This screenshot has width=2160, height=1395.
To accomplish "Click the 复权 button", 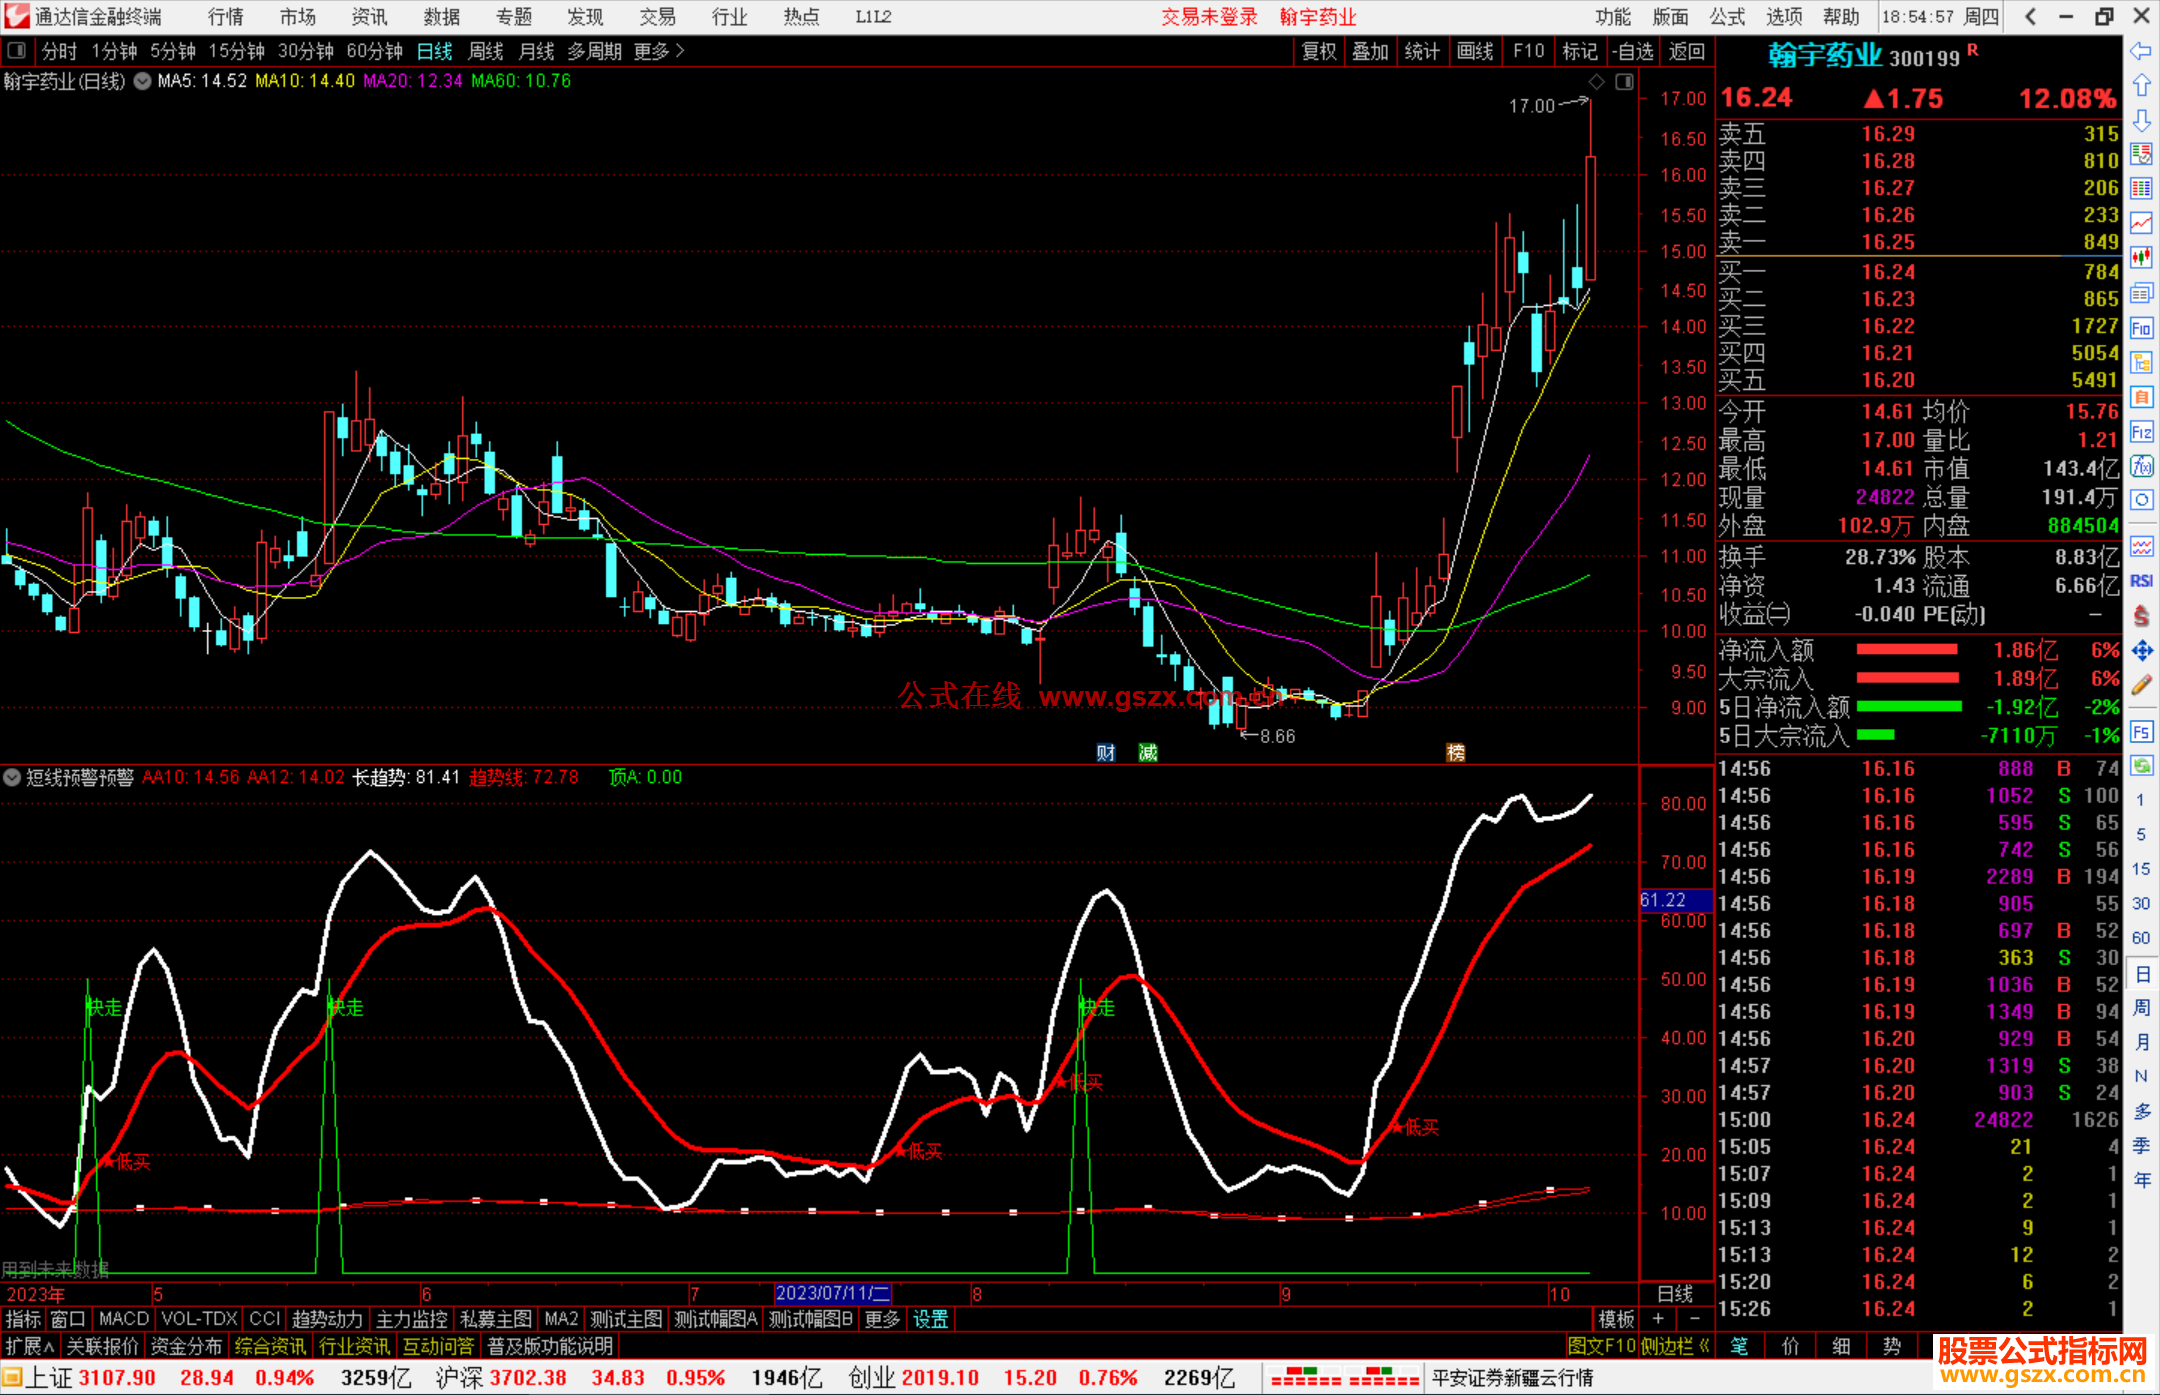I will tap(1319, 51).
